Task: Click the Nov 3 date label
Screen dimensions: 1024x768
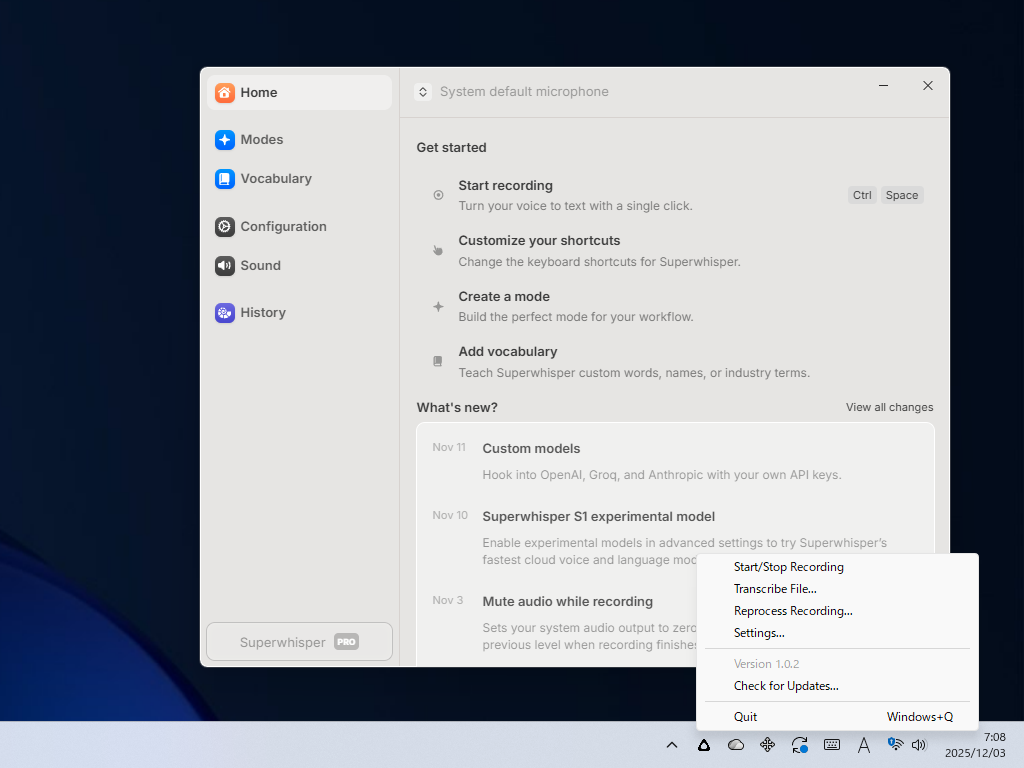Action: (x=447, y=600)
